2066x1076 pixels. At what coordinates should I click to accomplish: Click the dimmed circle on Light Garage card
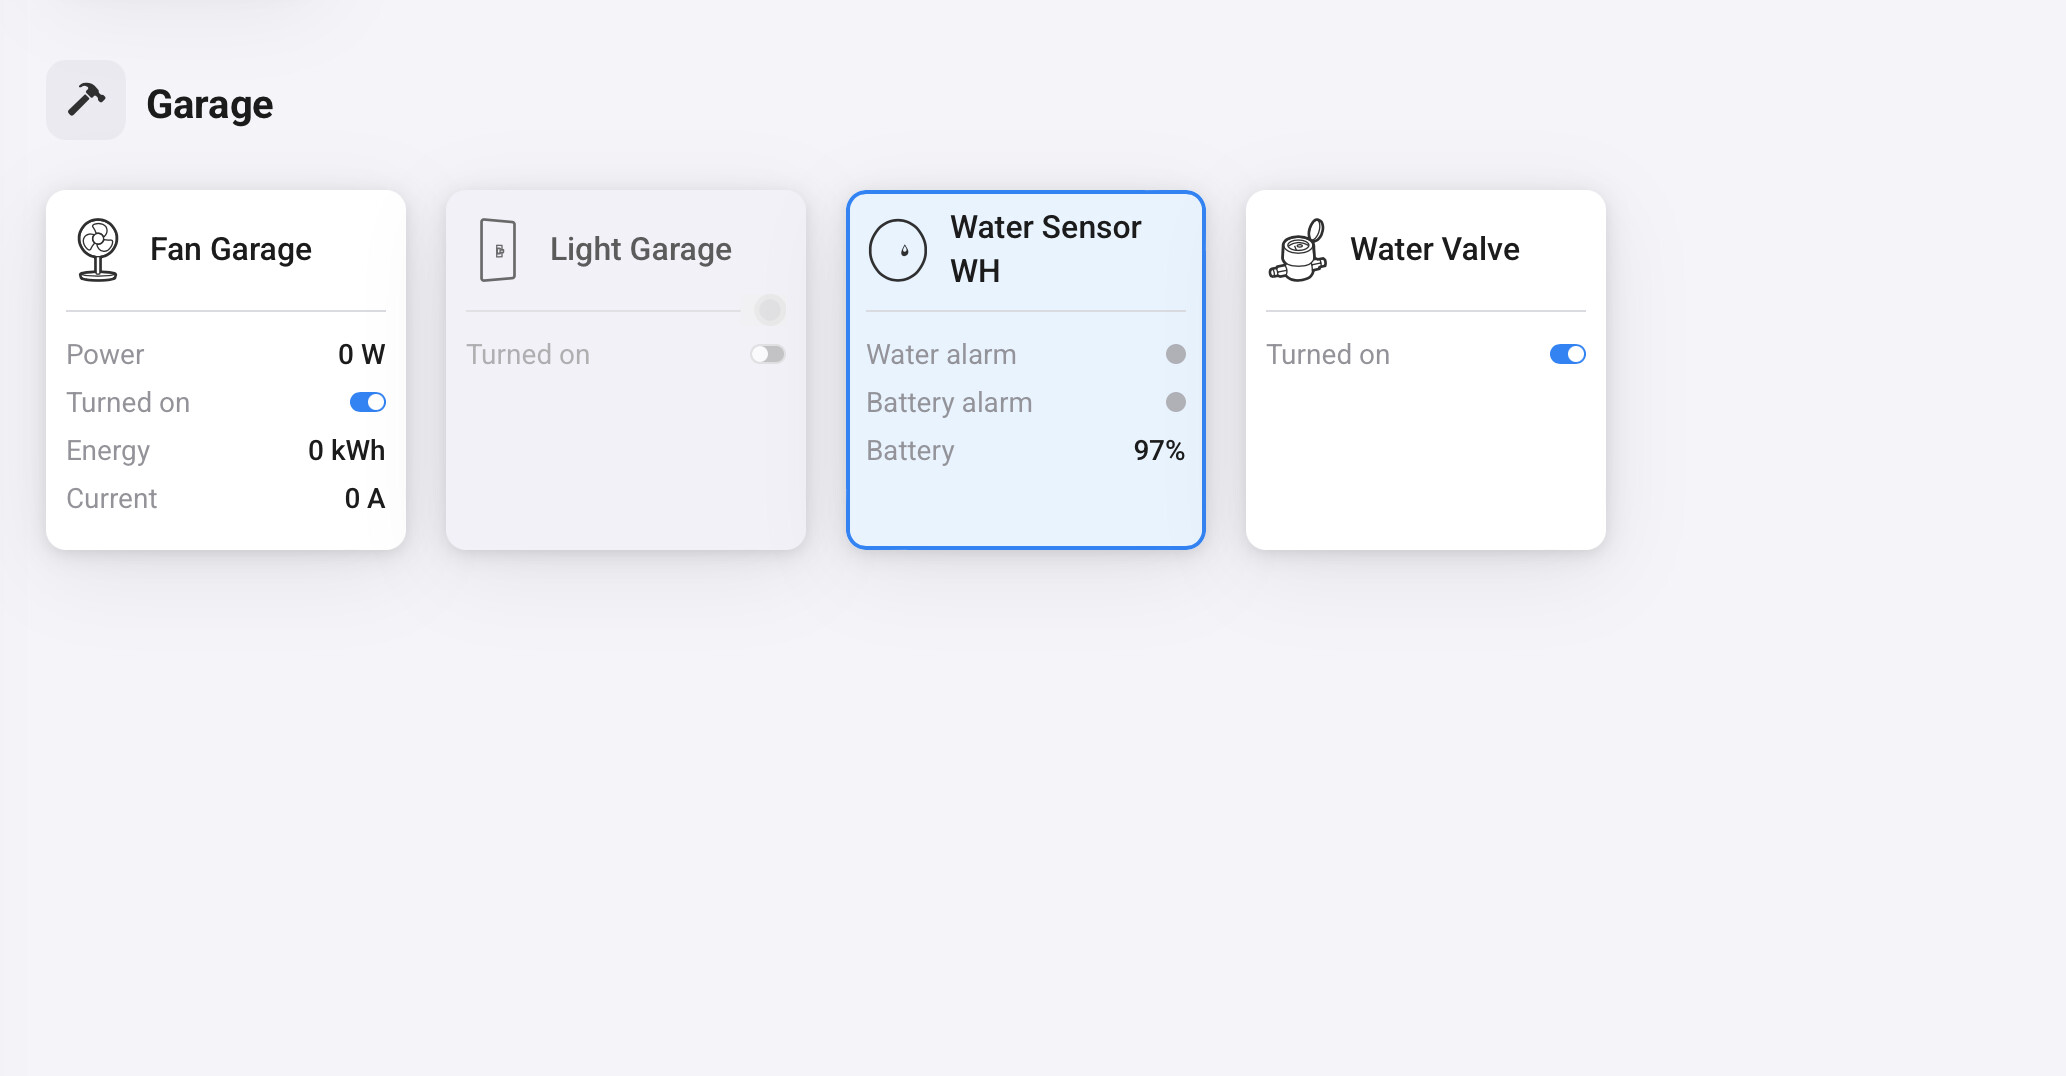pos(770,310)
